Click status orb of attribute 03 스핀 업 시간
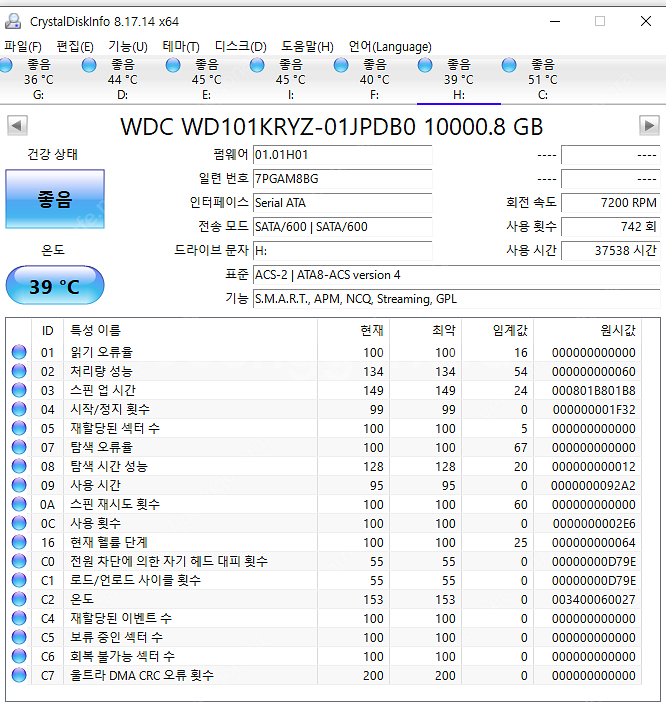This screenshot has width=666, height=704. click(19, 390)
